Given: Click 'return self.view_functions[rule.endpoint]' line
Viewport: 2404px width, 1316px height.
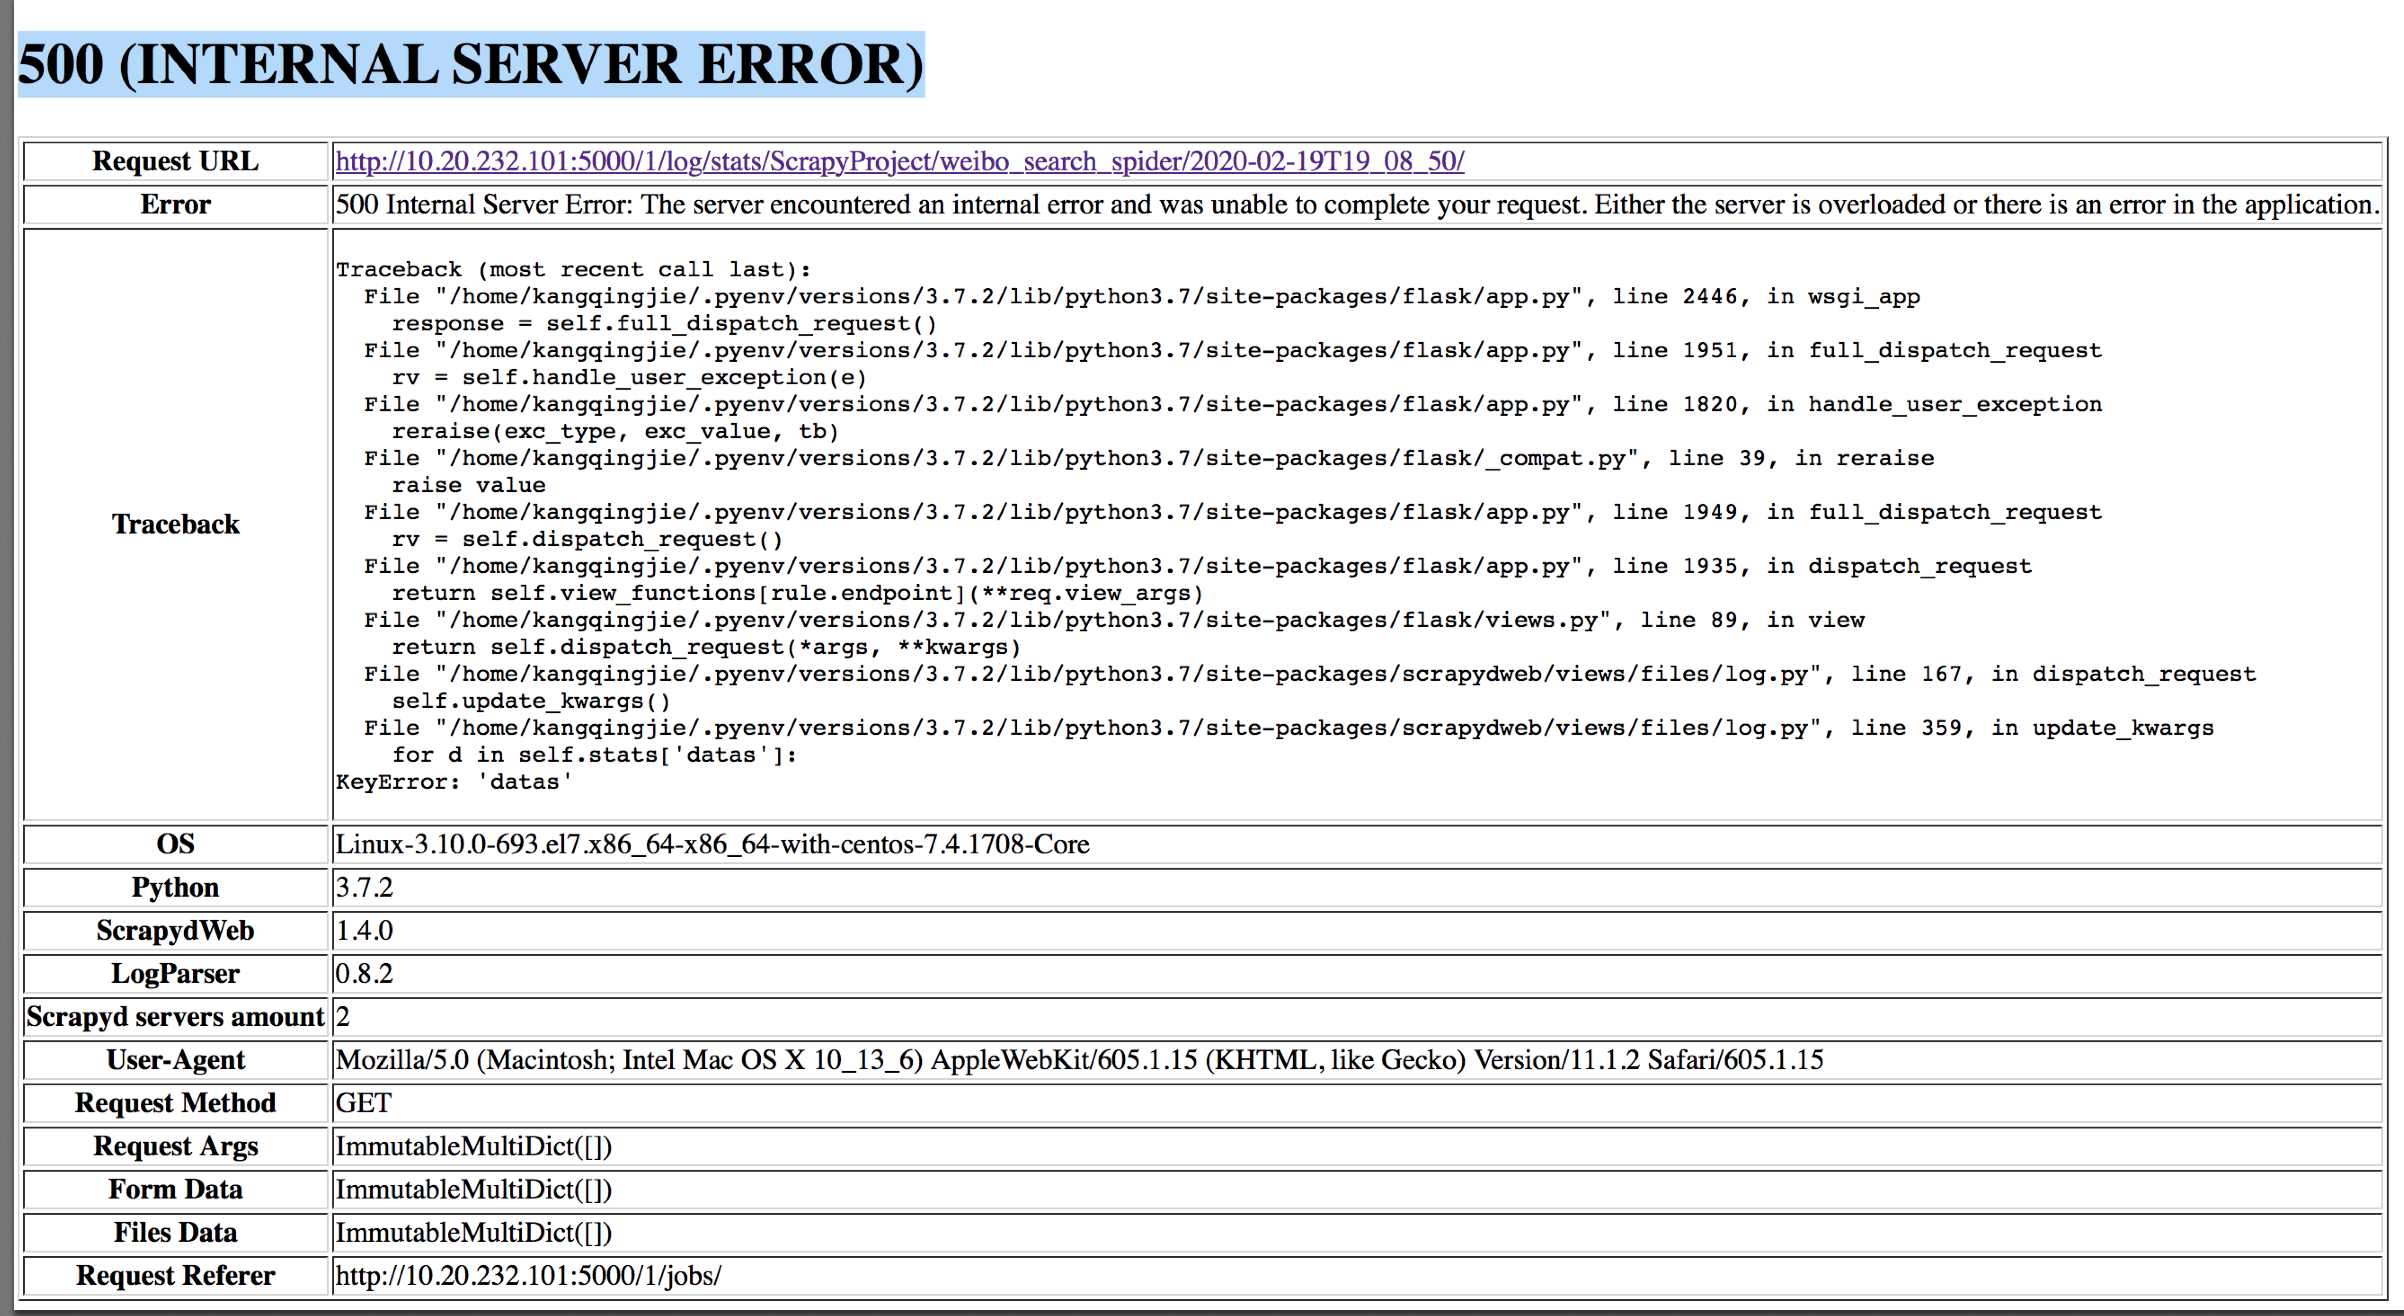Looking at the screenshot, I should [x=798, y=594].
